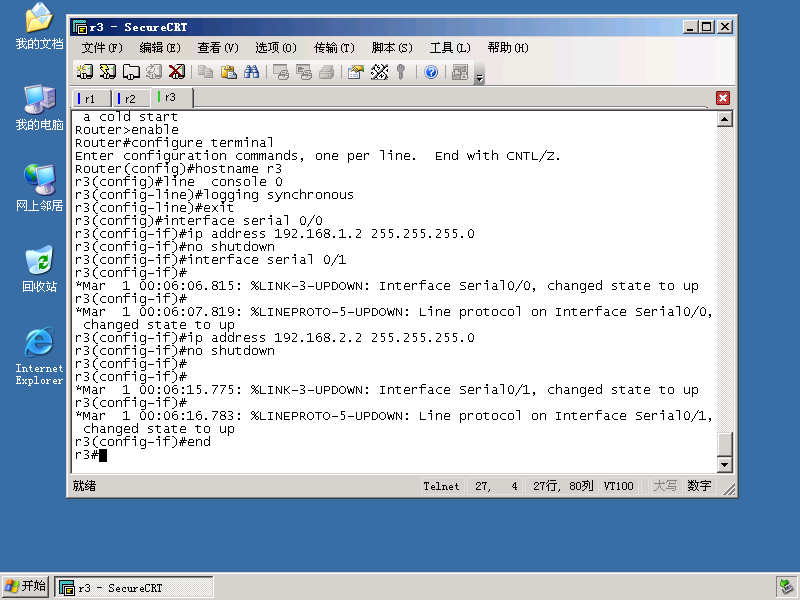Image resolution: width=800 pixels, height=600 pixels.
Task: Click the vertical scrollbar thumb
Action: pos(724,444)
